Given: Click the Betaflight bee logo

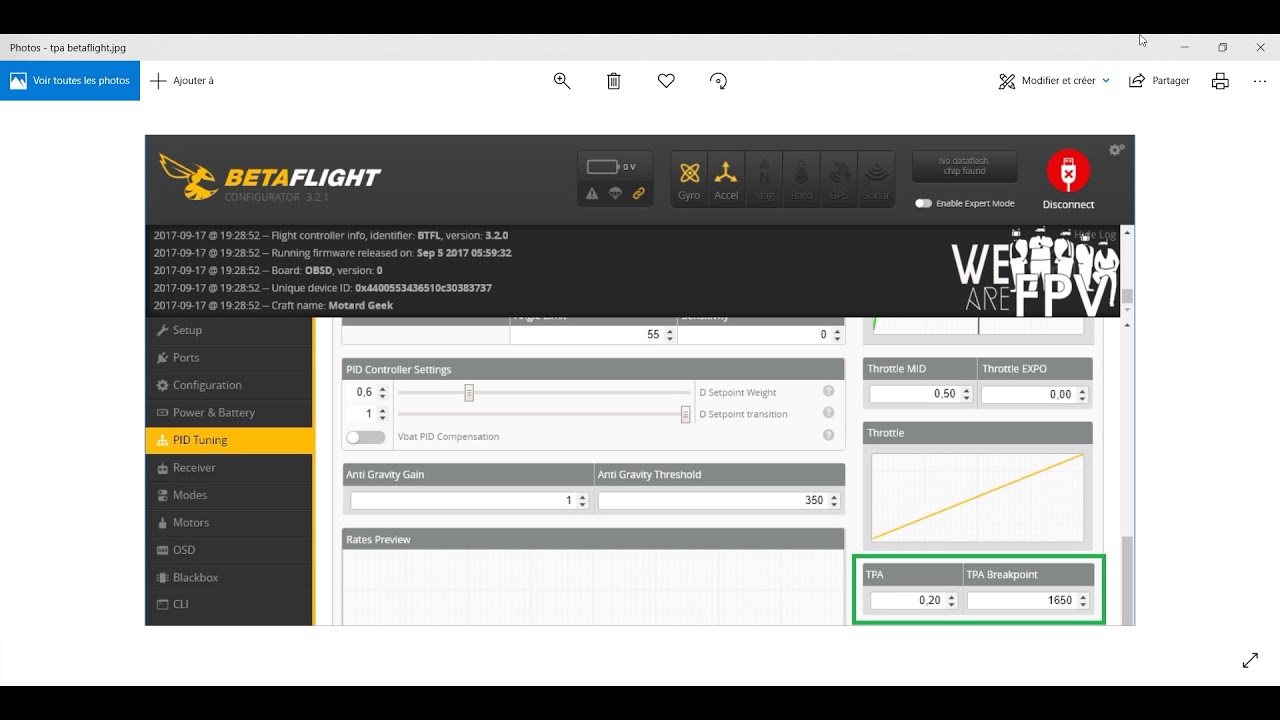Looking at the screenshot, I should [188, 177].
